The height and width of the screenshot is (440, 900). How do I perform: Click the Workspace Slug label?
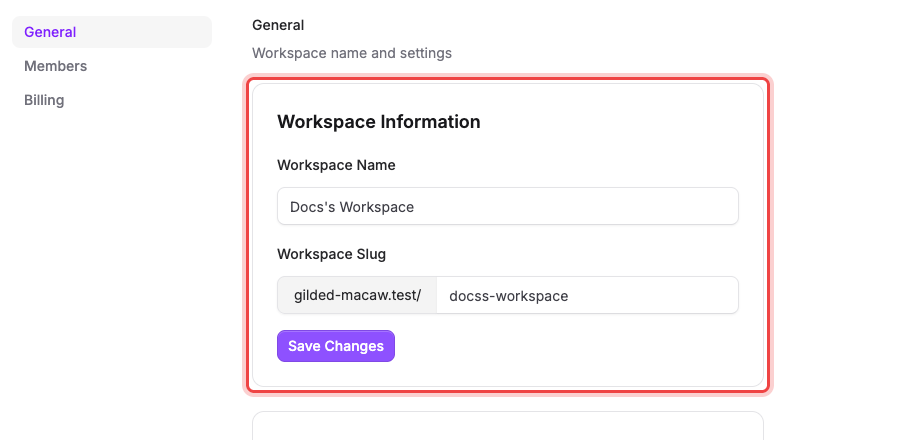tap(331, 254)
